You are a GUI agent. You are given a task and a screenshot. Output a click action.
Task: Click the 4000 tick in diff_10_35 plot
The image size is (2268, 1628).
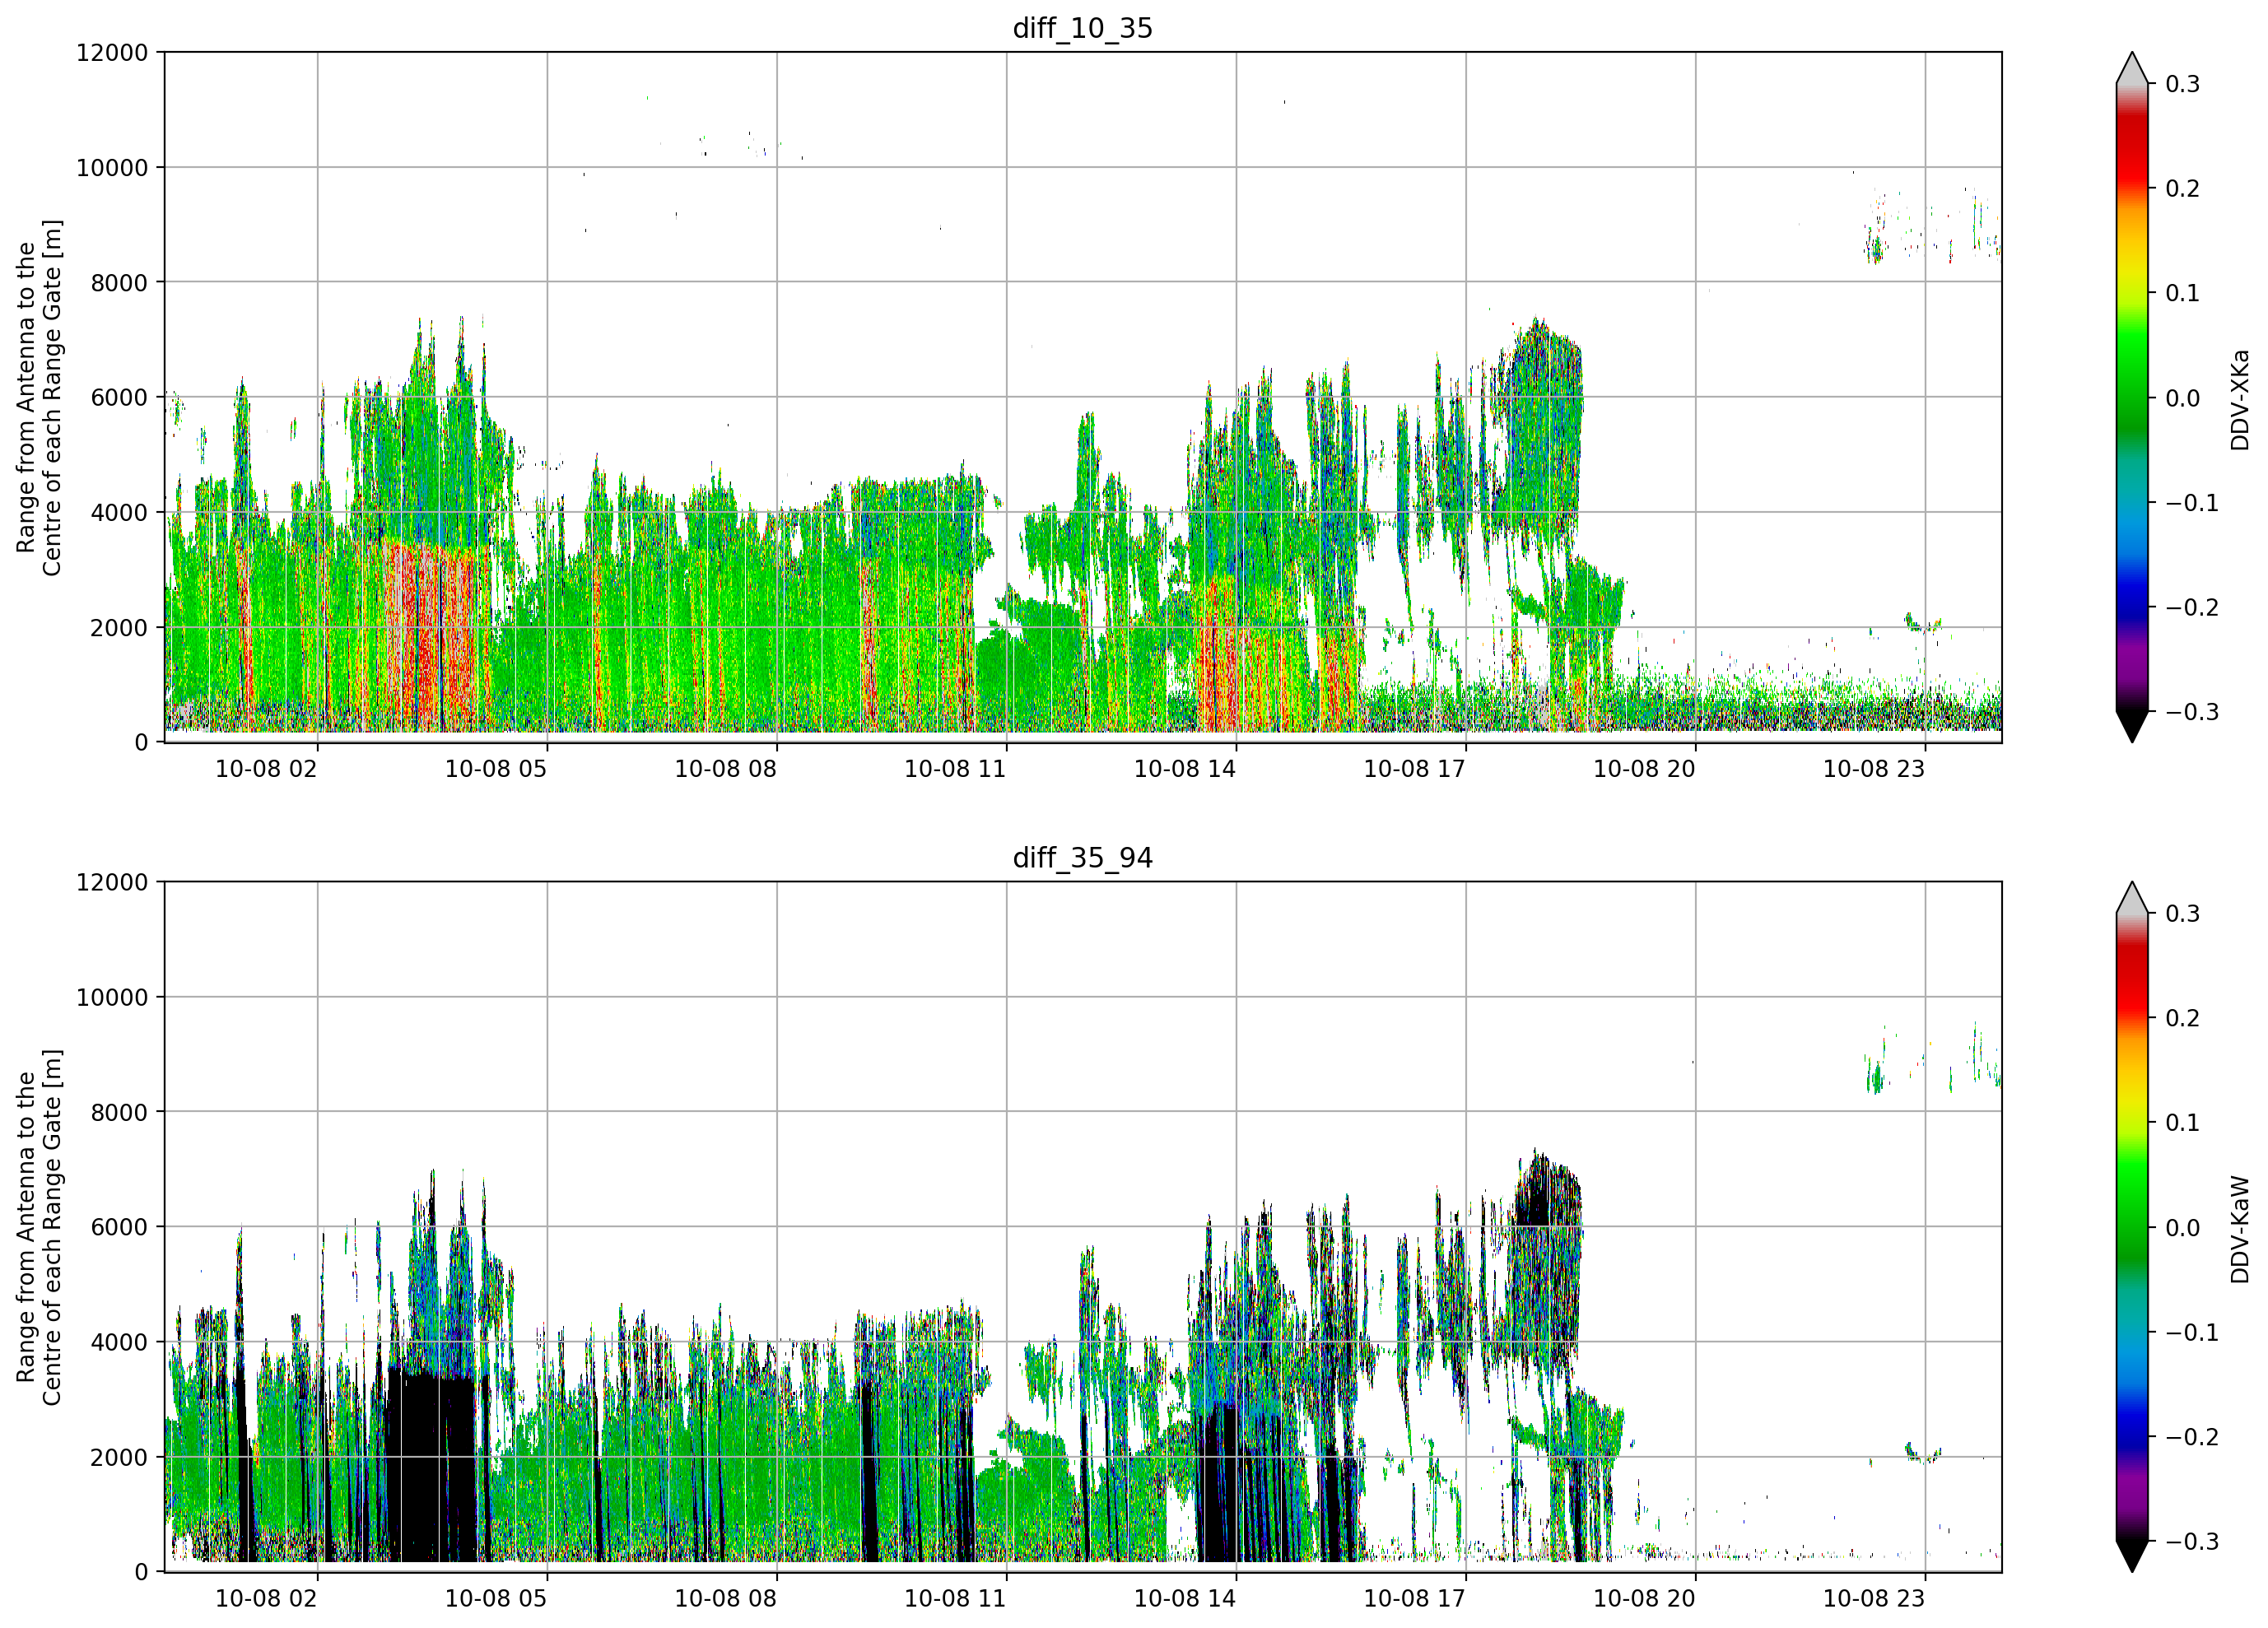119,513
